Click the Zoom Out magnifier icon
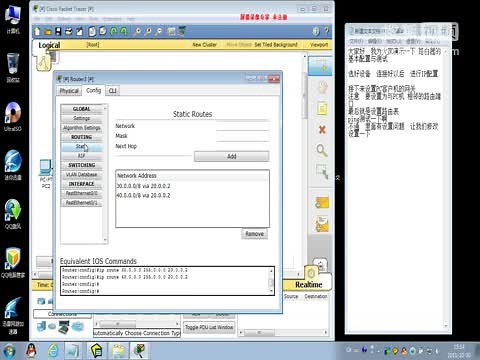The image size is (480, 360). click(159, 32)
